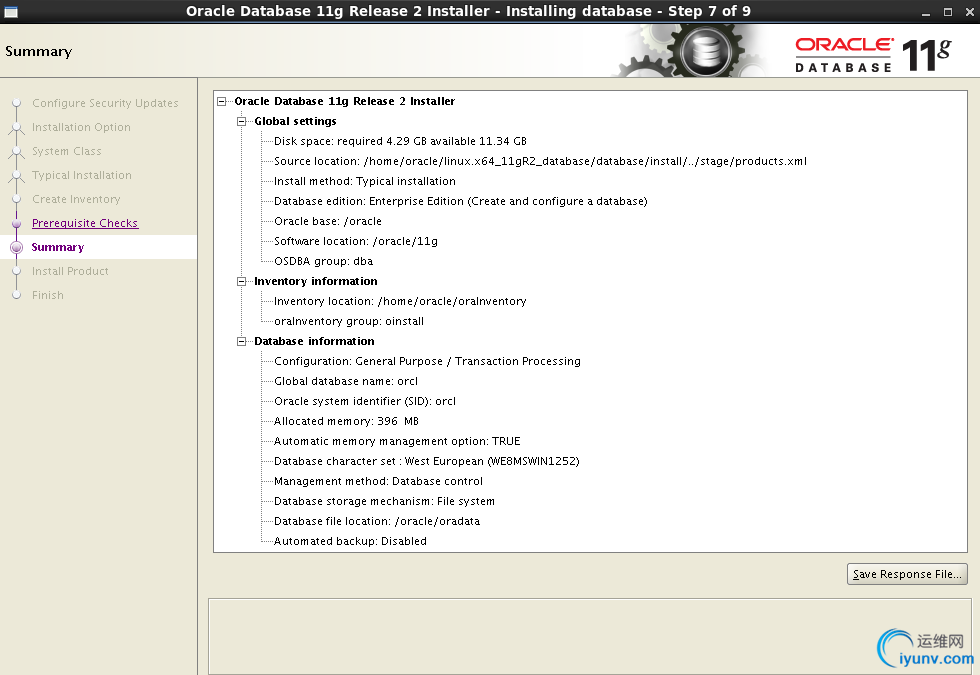Select Configure Security Updates step
This screenshot has width=980, height=675.
[105, 103]
